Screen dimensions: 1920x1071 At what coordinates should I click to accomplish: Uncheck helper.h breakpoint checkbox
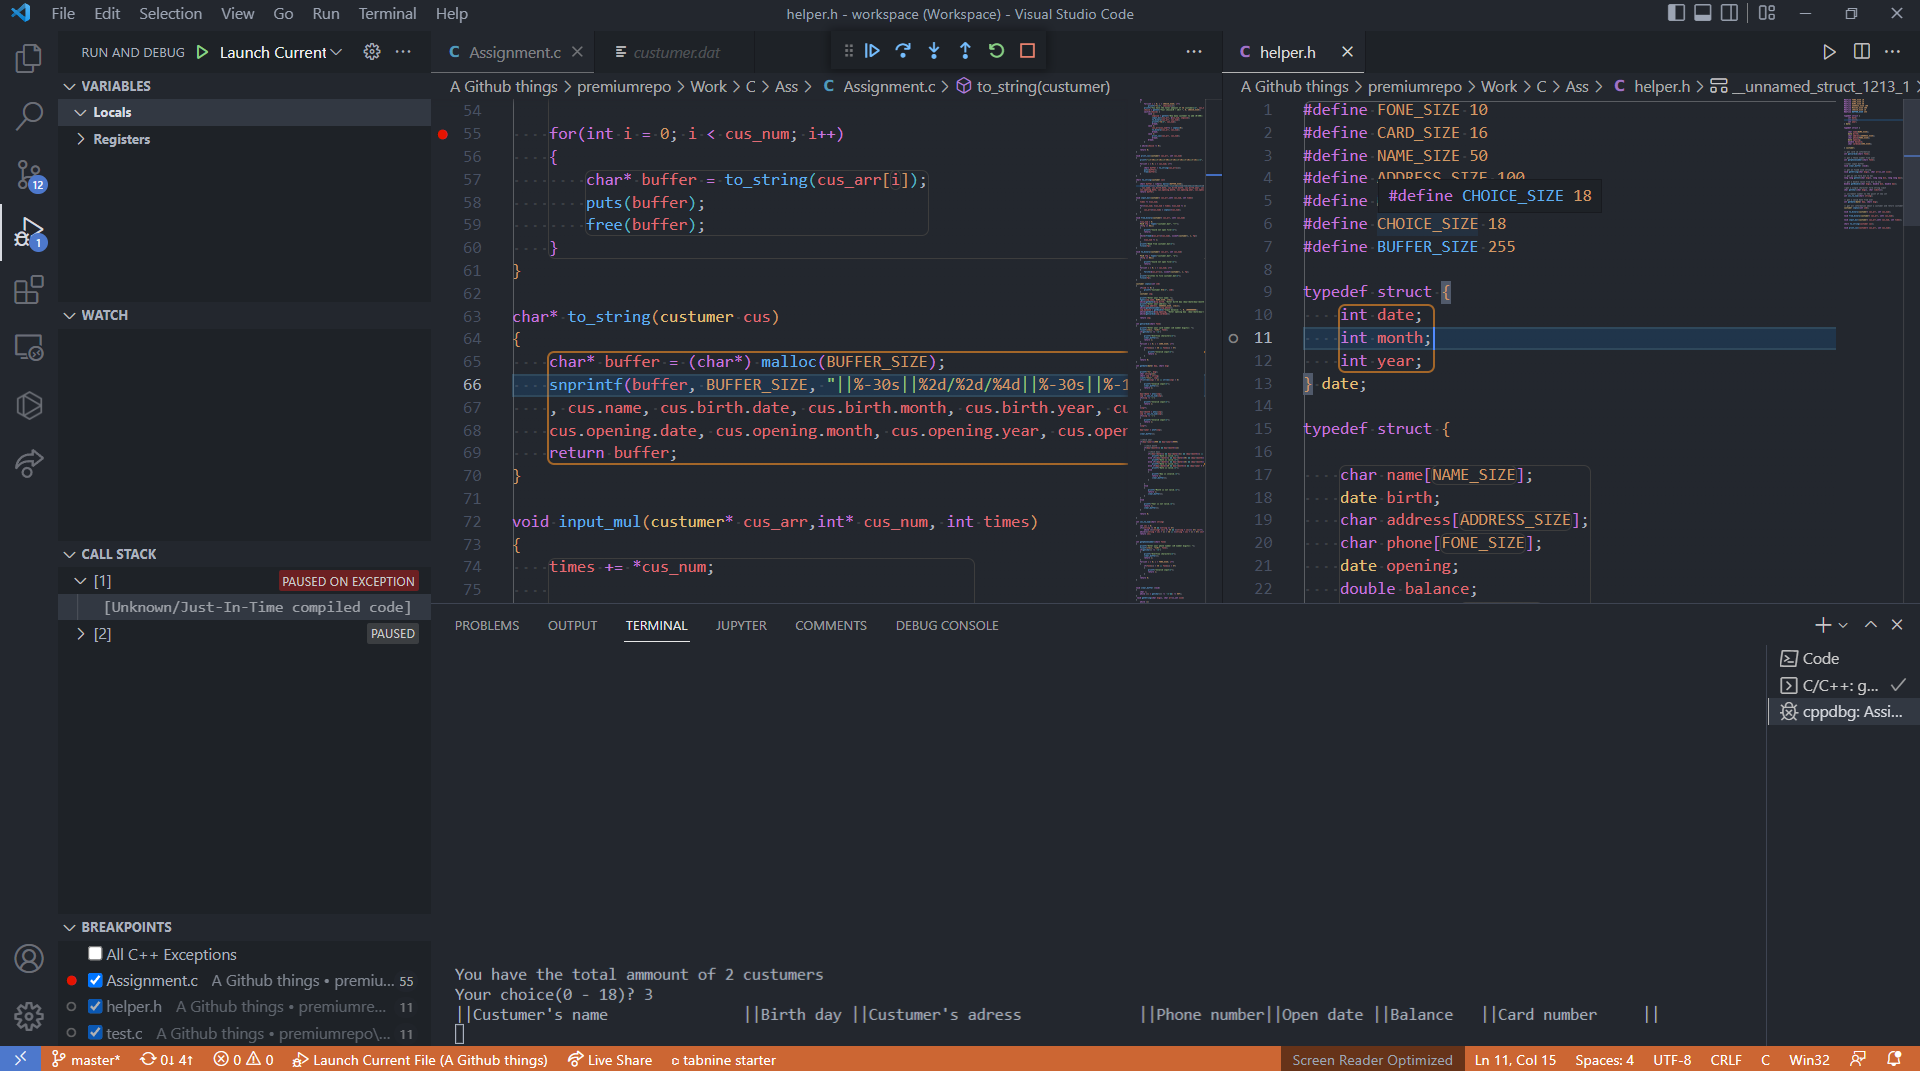(95, 1006)
